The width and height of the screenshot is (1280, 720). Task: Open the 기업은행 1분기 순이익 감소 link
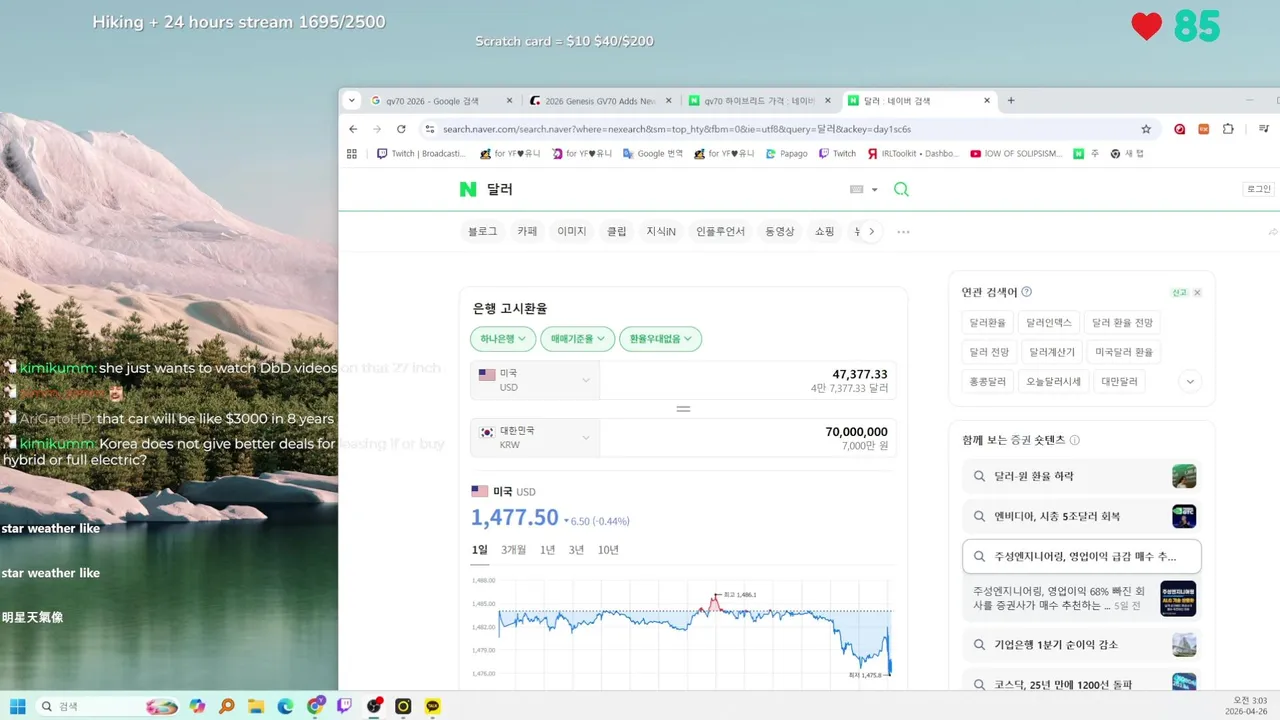[x=1081, y=645]
